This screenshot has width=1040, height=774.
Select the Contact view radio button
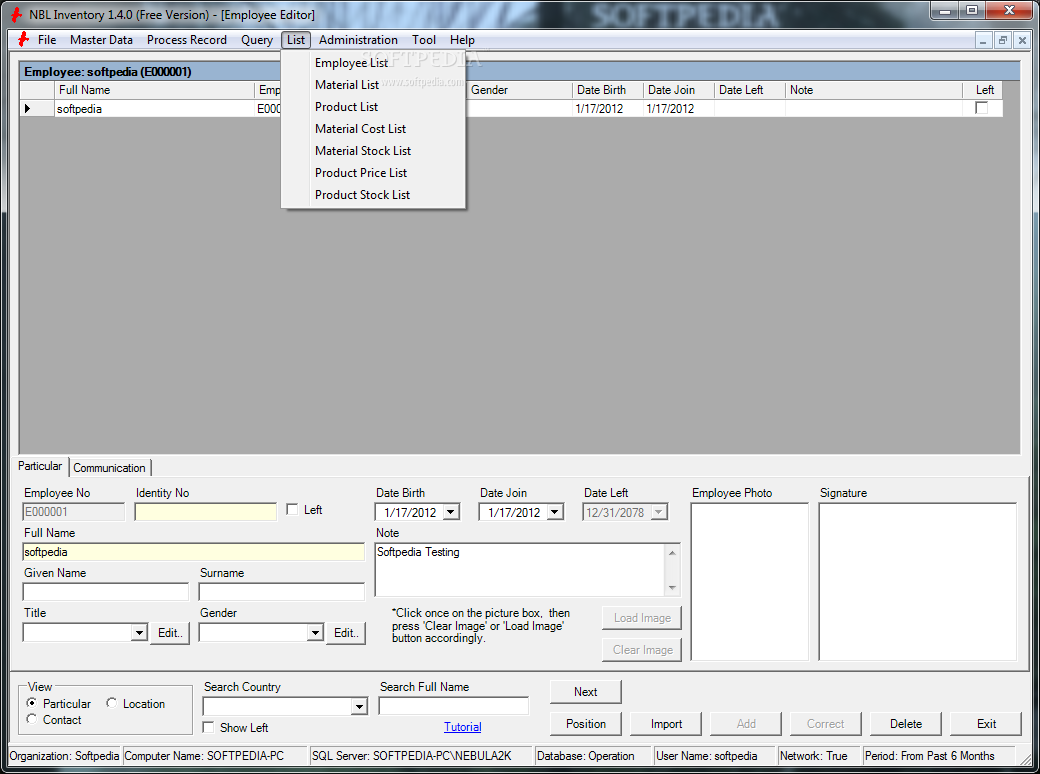(31, 719)
